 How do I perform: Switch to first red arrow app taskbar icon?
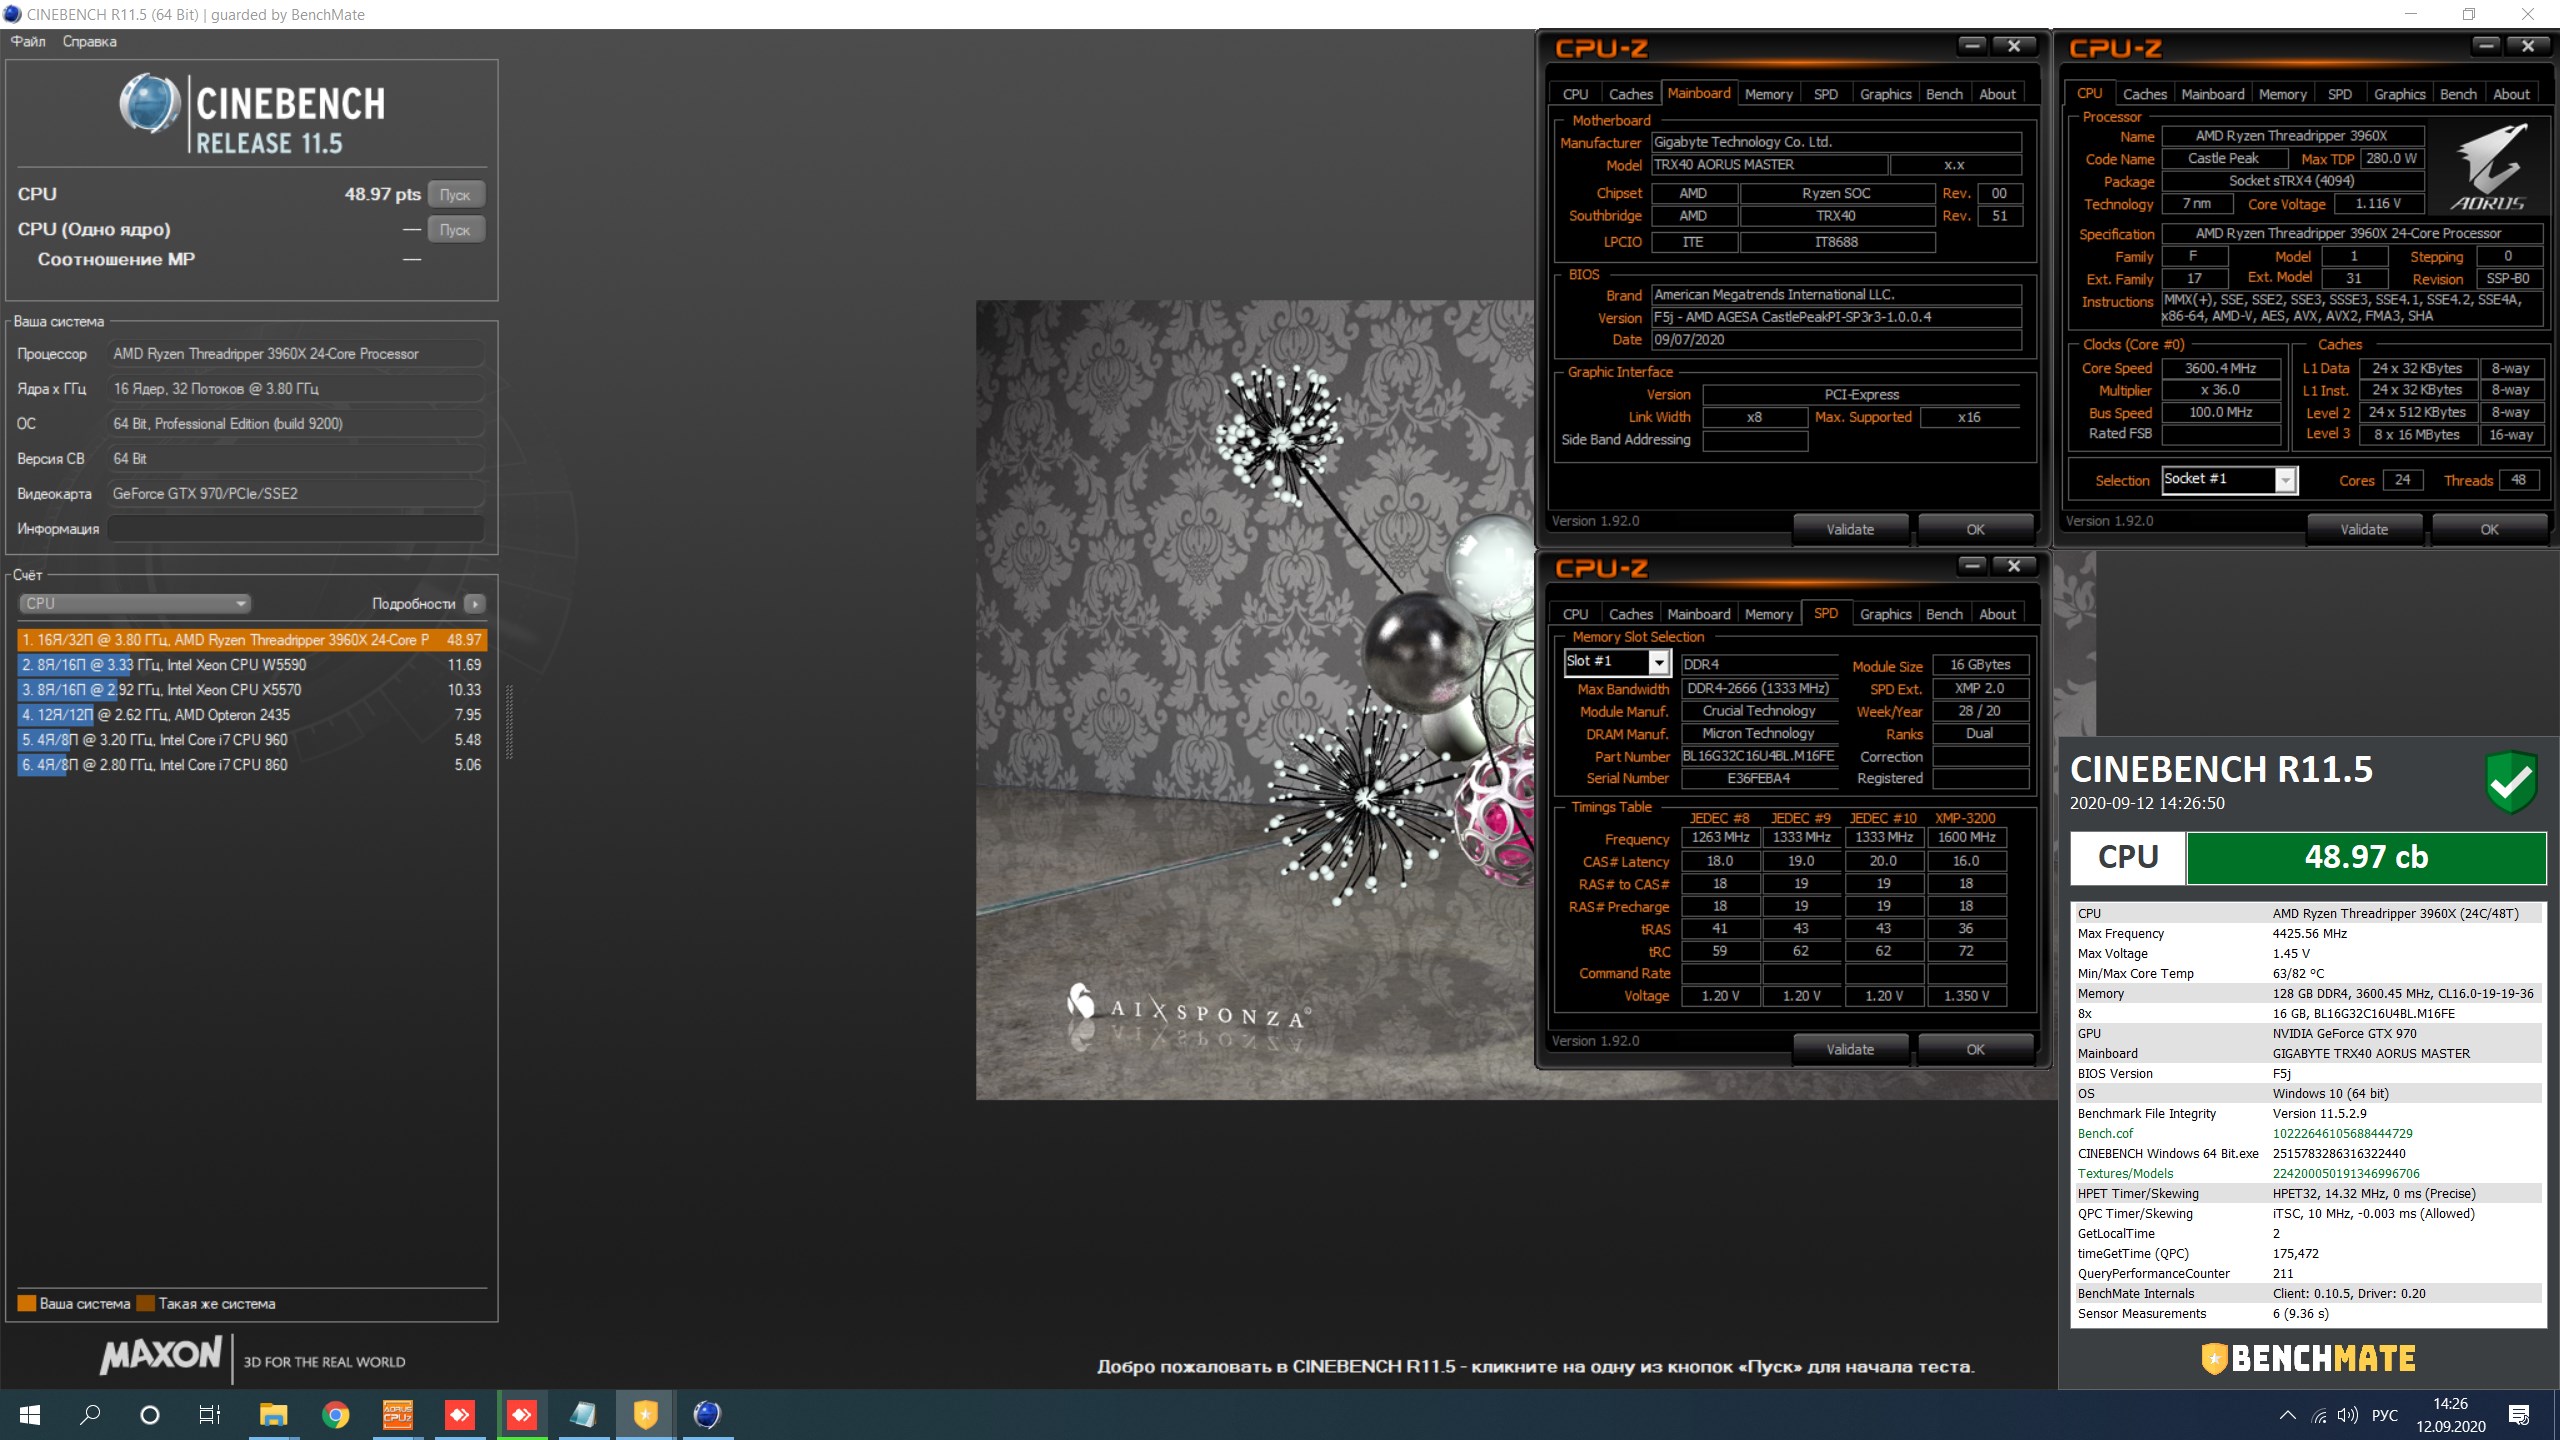click(459, 1414)
